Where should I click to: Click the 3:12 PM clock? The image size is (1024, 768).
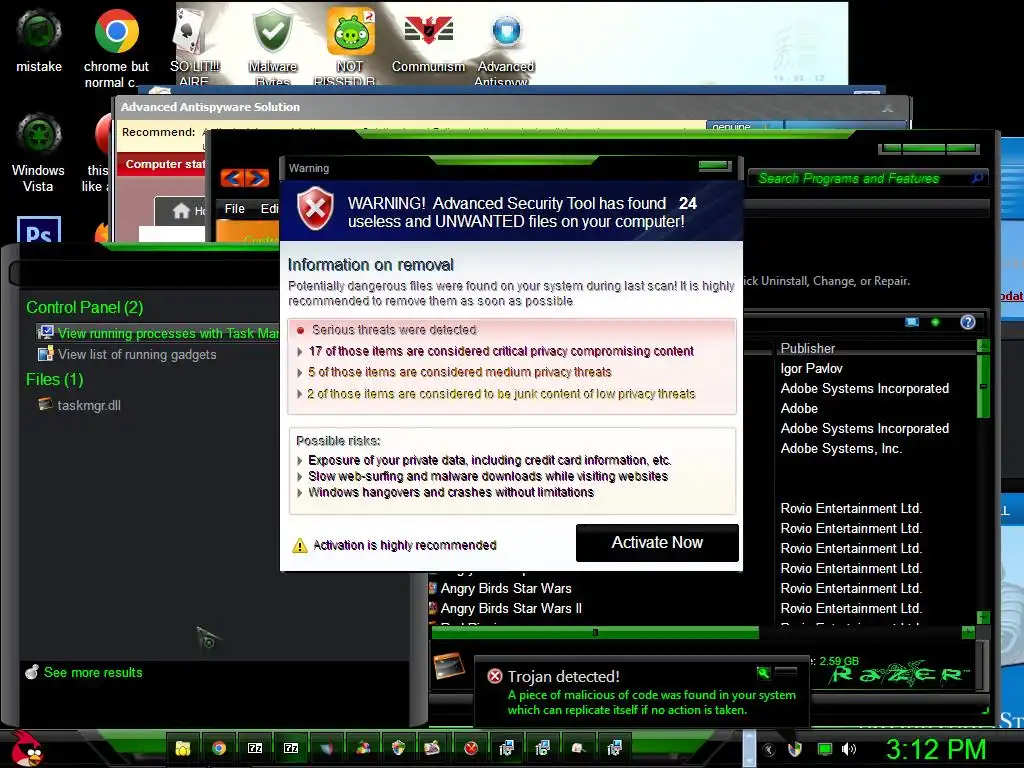935,749
